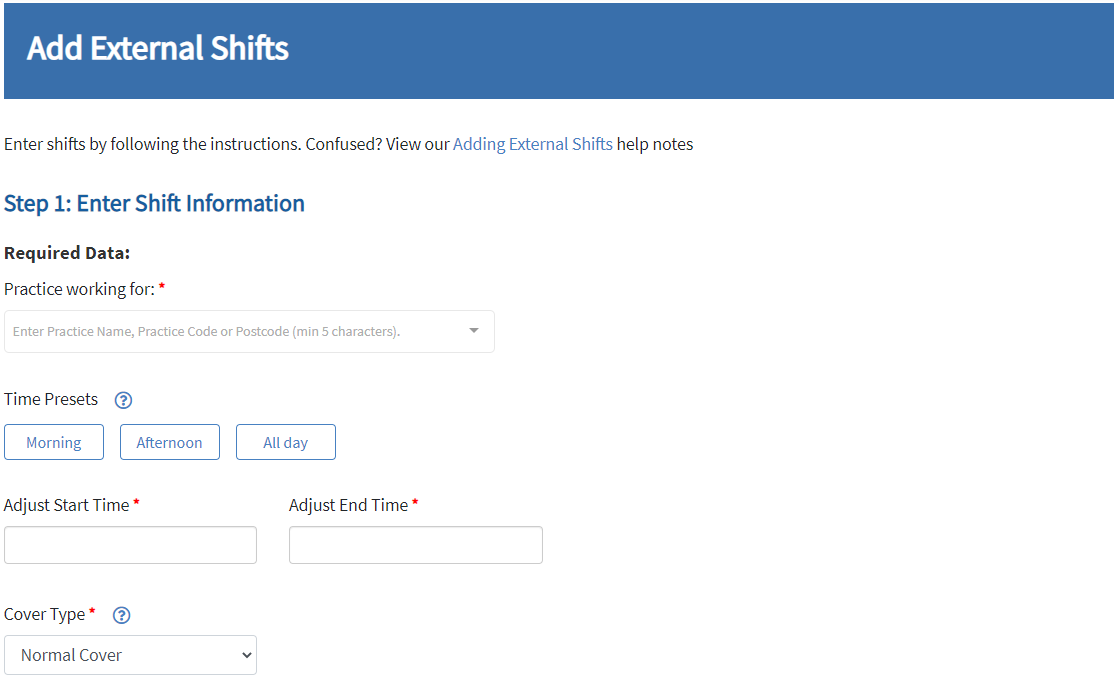1119x690 pixels.
Task: Click into the Adjust End Time box
Action: click(x=416, y=546)
